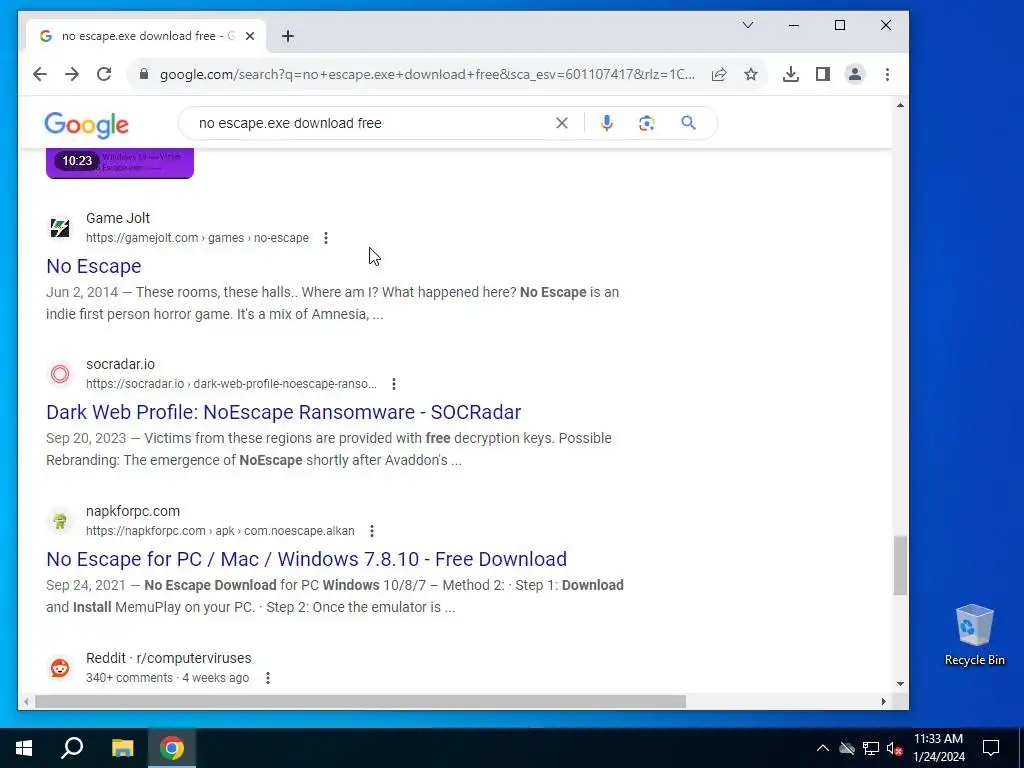
Task: Submit search with the magnifier icon
Action: (688, 123)
